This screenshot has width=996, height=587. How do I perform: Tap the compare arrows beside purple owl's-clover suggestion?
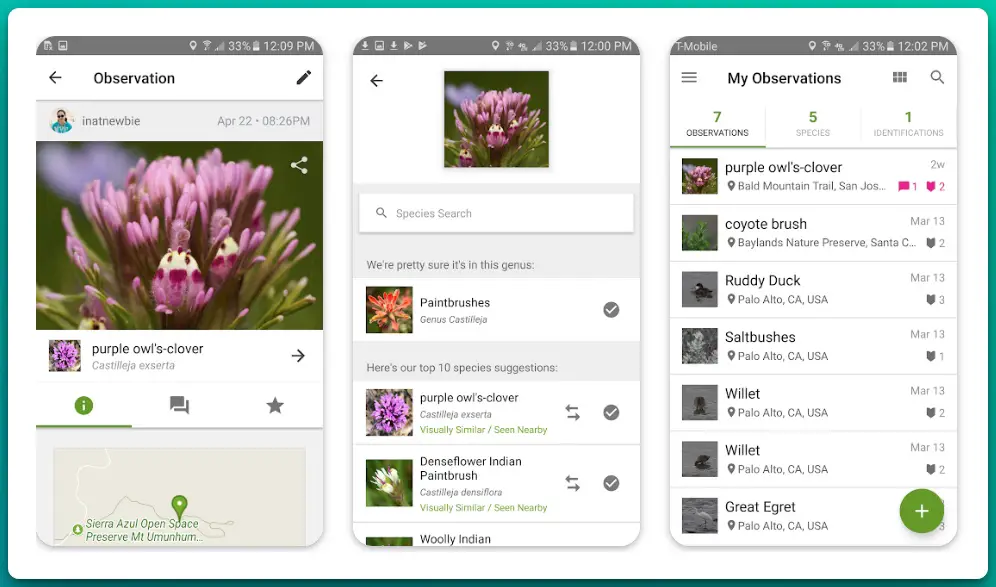click(572, 411)
